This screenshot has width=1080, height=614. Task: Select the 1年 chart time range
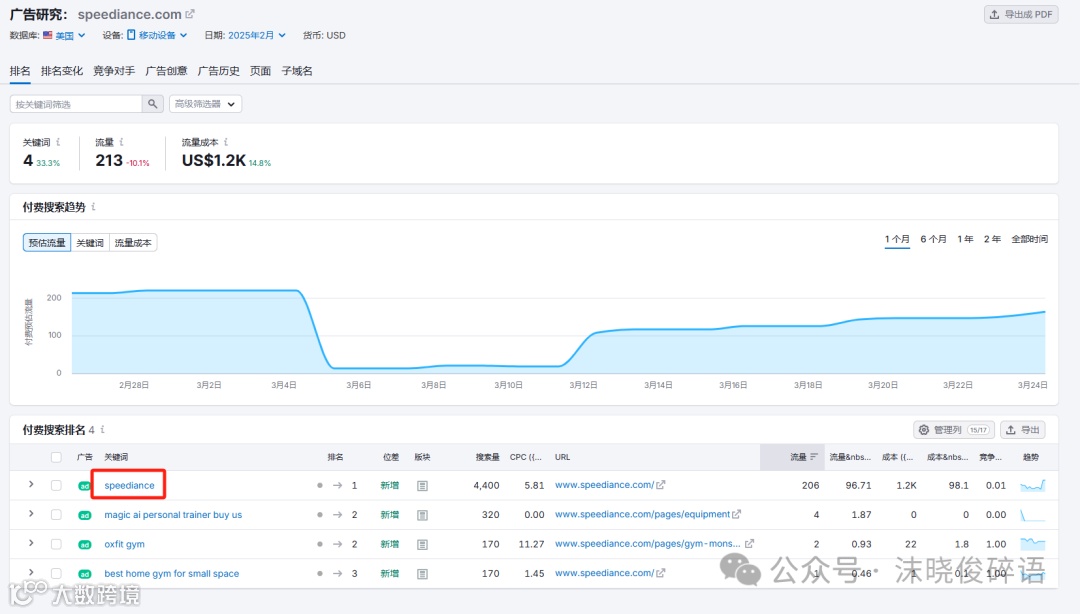pyautogui.click(x=965, y=239)
